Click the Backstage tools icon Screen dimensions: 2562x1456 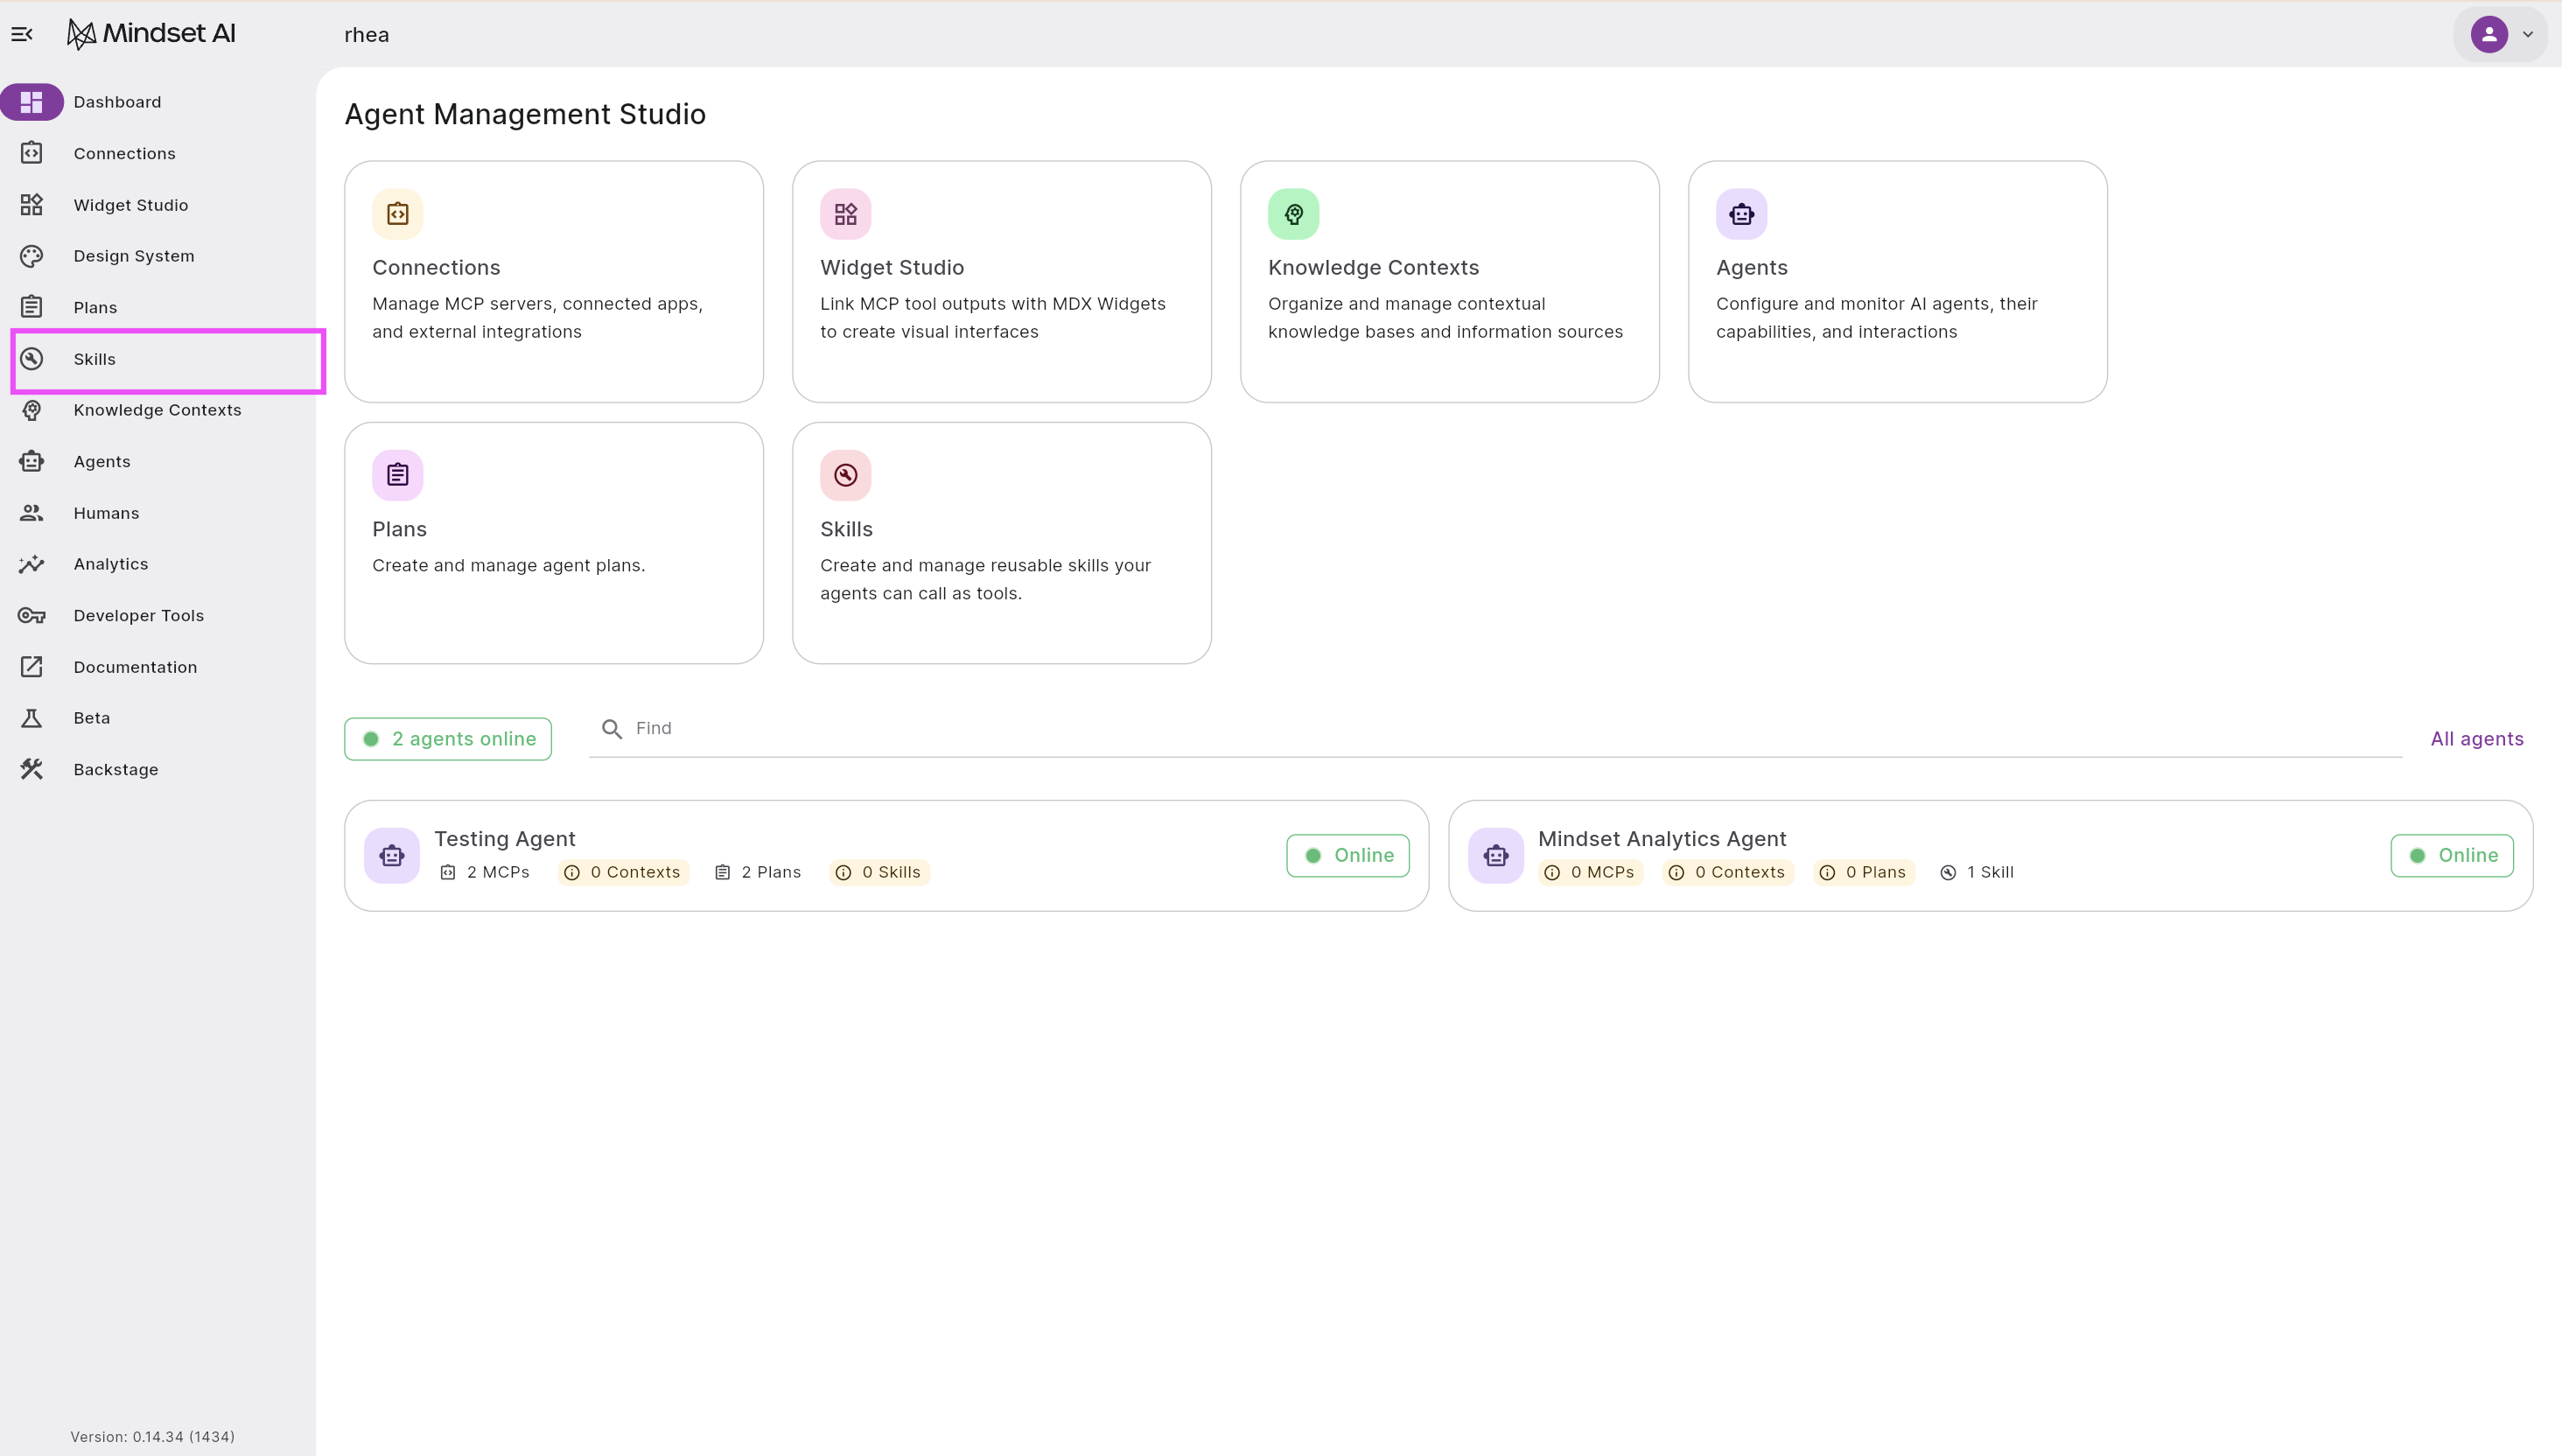pos(32,769)
